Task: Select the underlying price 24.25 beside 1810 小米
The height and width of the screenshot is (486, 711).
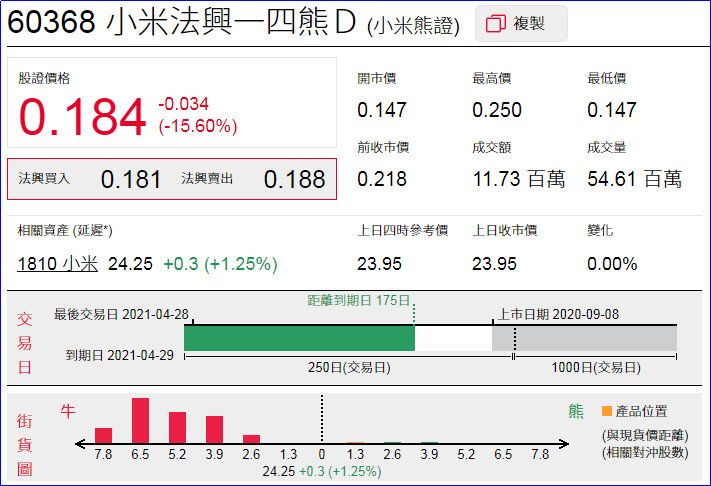Action: click(130, 264)
